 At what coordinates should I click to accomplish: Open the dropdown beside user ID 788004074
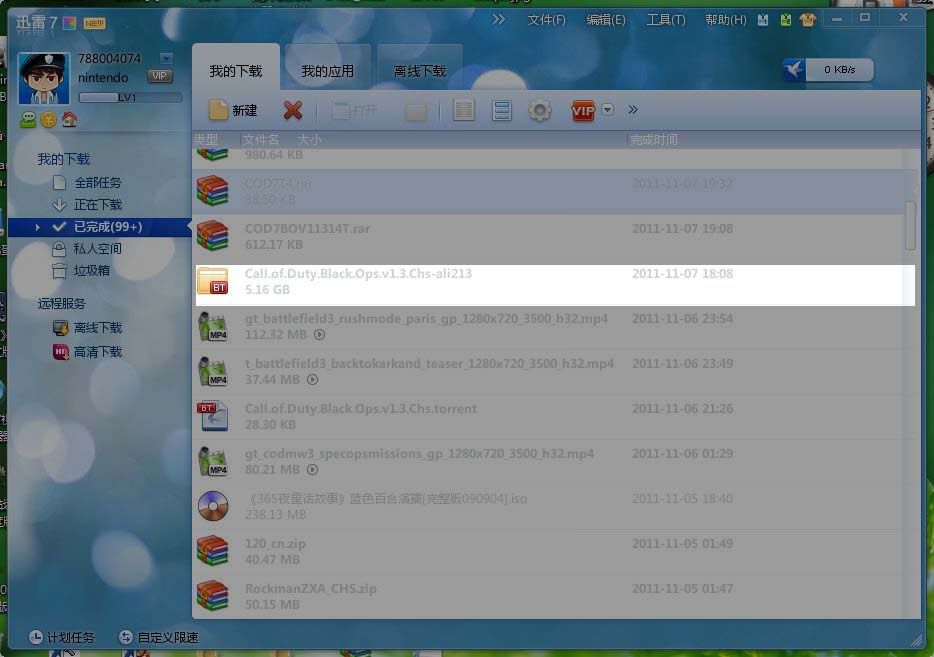166,59
